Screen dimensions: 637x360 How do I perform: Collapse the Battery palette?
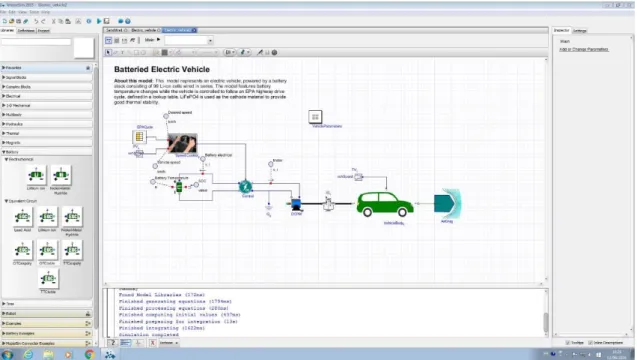[x=47, y=152]
